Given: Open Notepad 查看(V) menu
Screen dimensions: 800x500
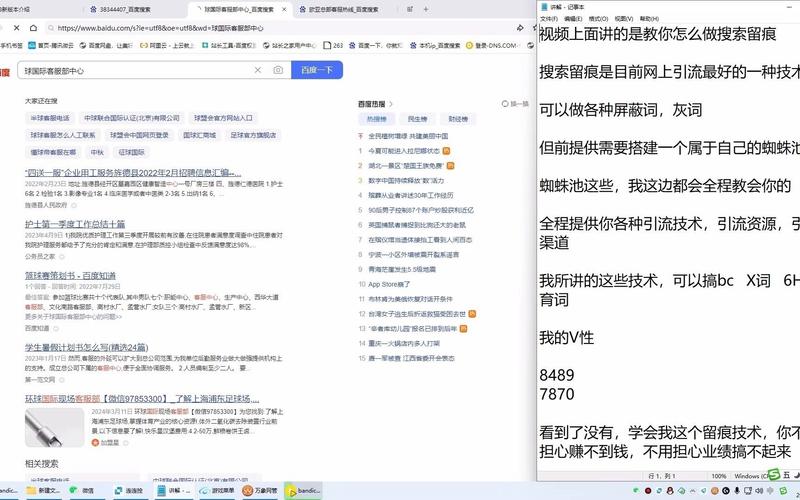Looking at the screenshot, I should [x=623, y=18].
